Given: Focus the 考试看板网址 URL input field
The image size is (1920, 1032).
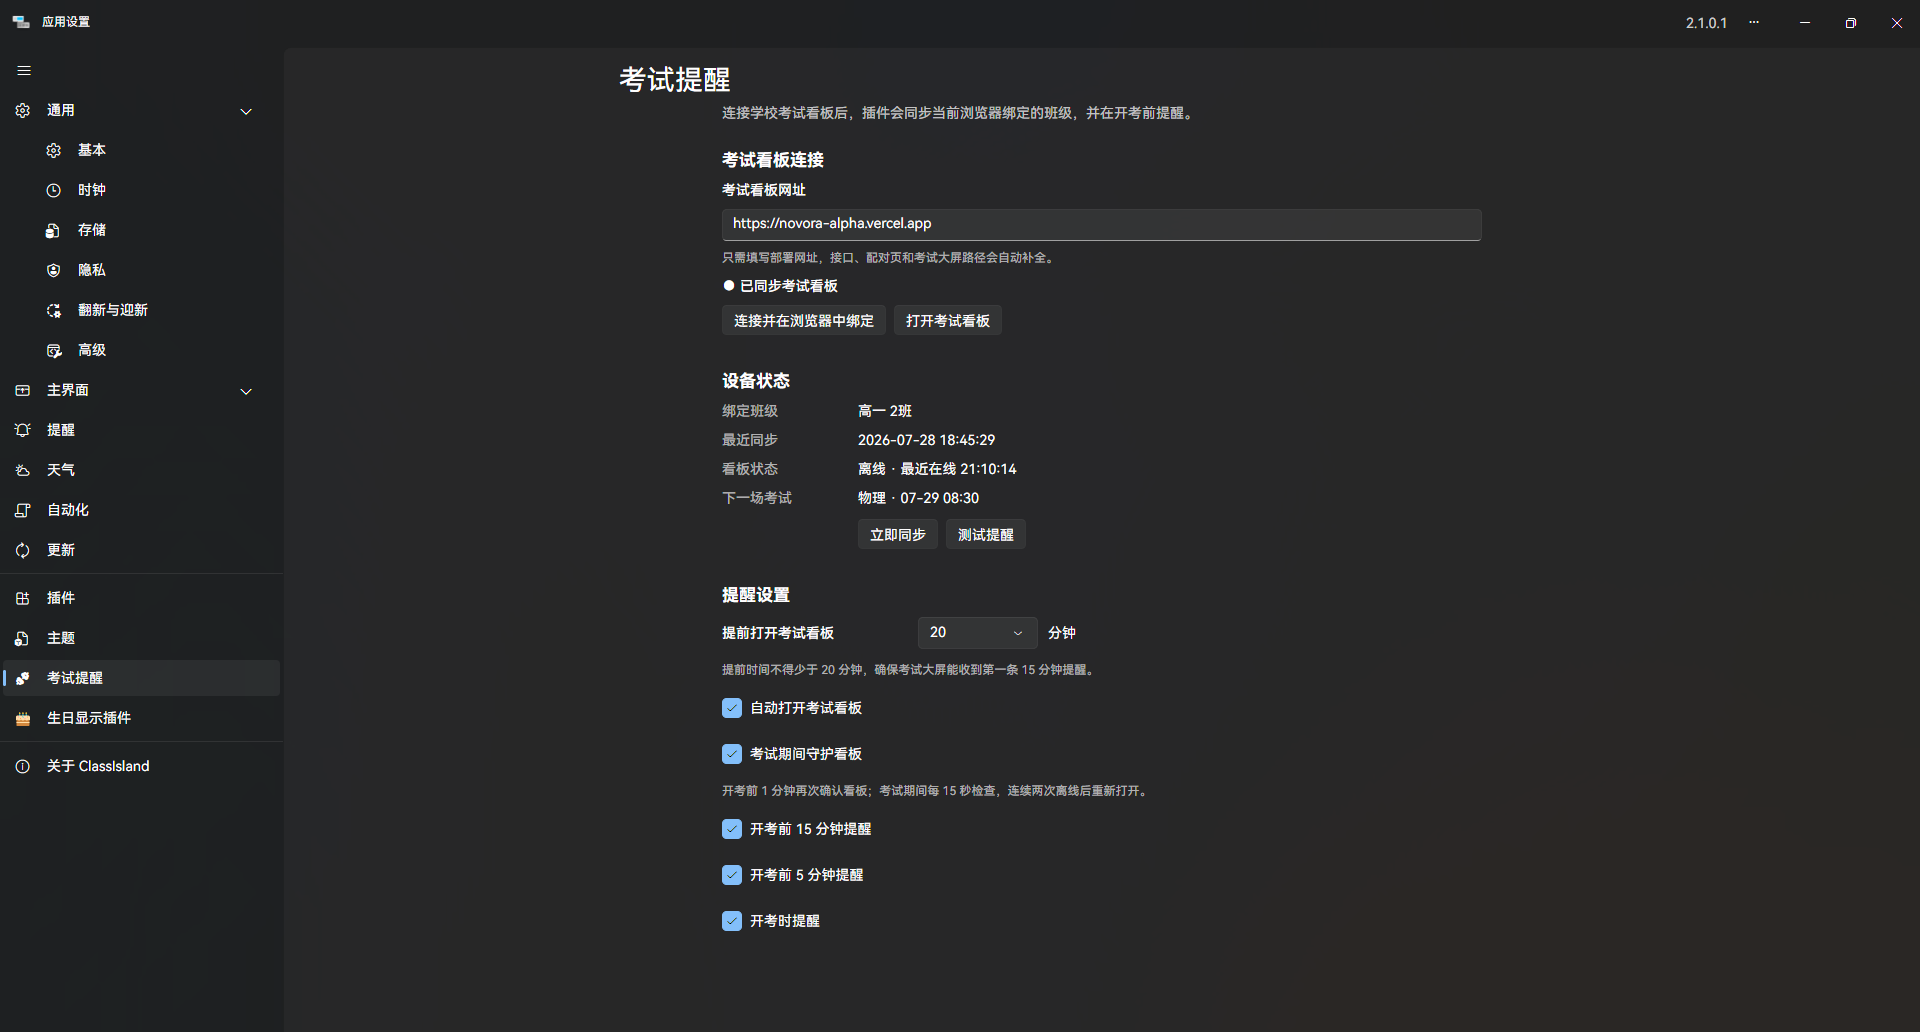Looking at the screenshot, I should pos(1102,224).
